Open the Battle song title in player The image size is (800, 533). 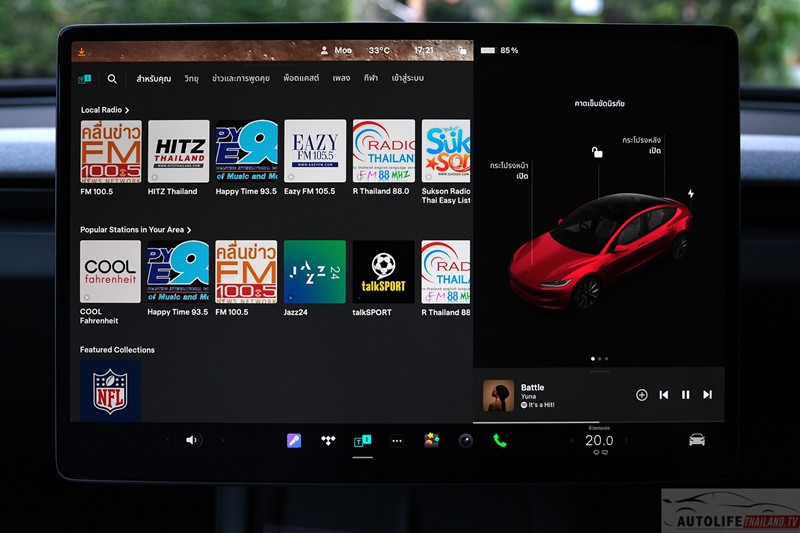(x=532, y=387)
